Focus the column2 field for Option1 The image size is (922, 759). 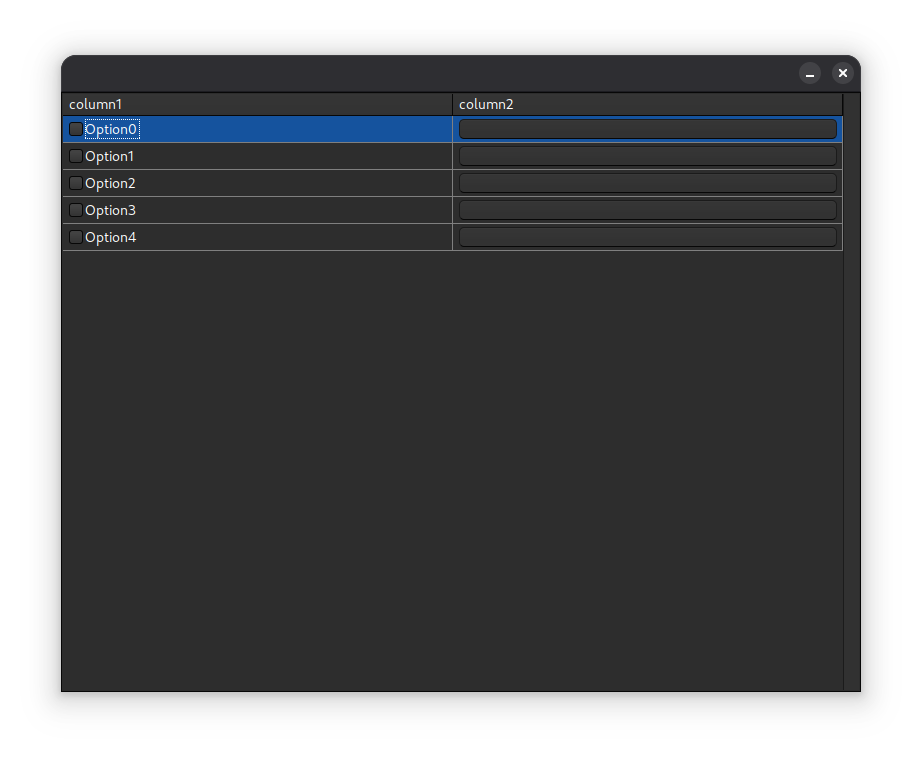647,156
